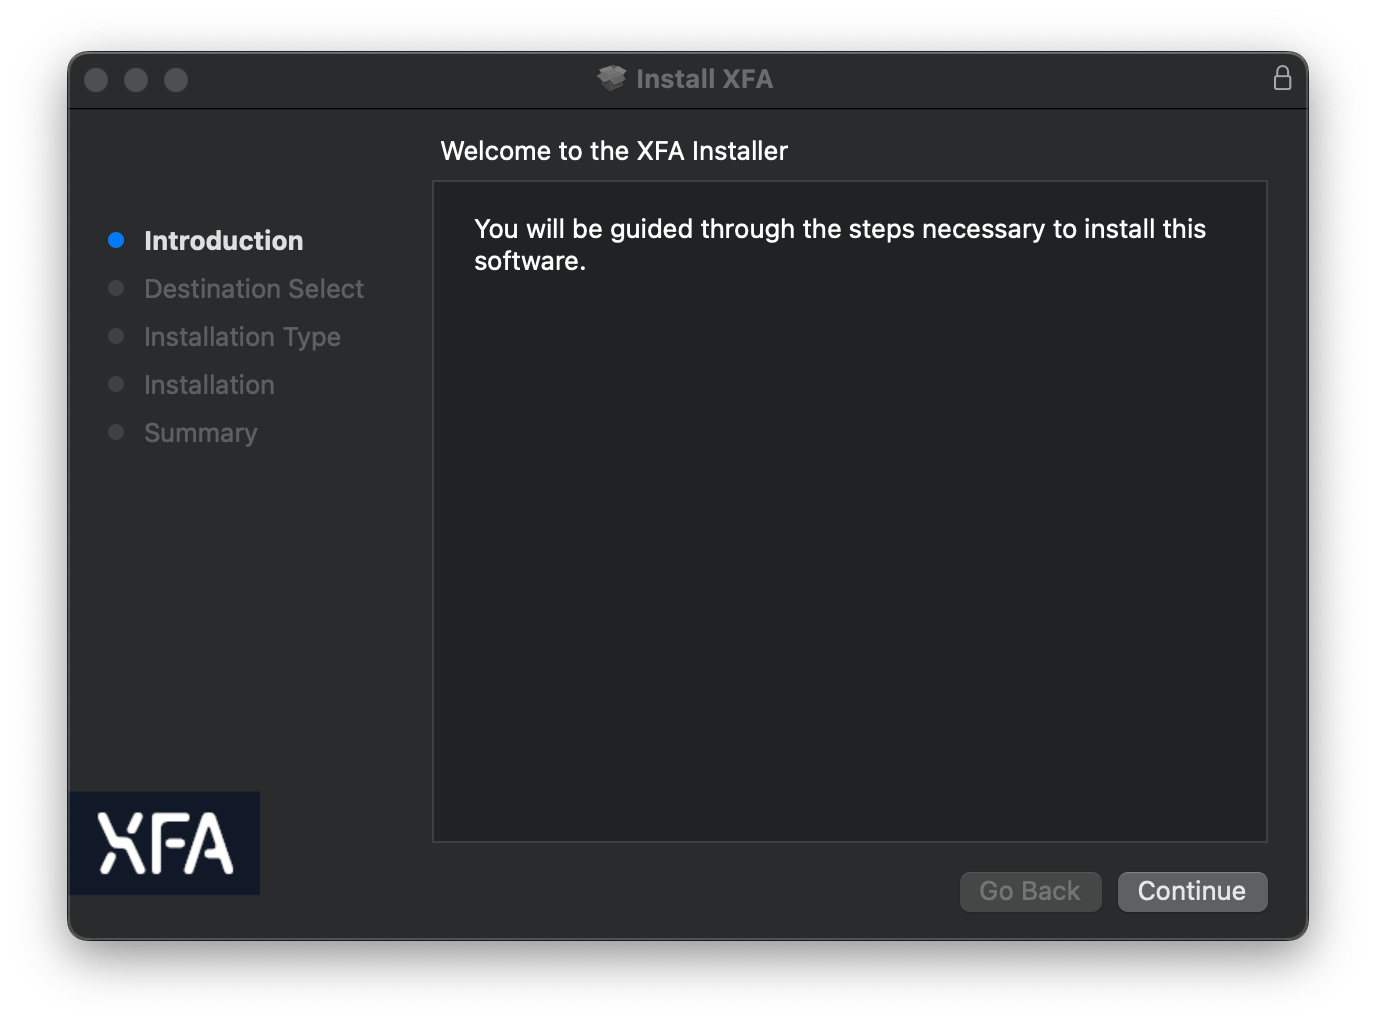Image resolution: width=1376 pixels, height=1024 pixels.
Task: Select the Installation Type step label
Action: coord(242,337)
